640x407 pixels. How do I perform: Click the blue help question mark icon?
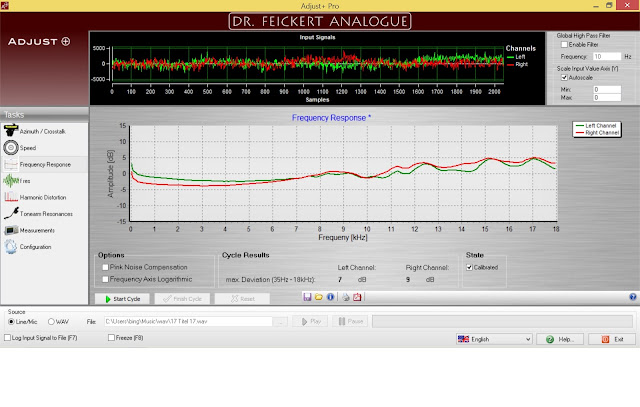pyautogui.click(x=633, y=297)
